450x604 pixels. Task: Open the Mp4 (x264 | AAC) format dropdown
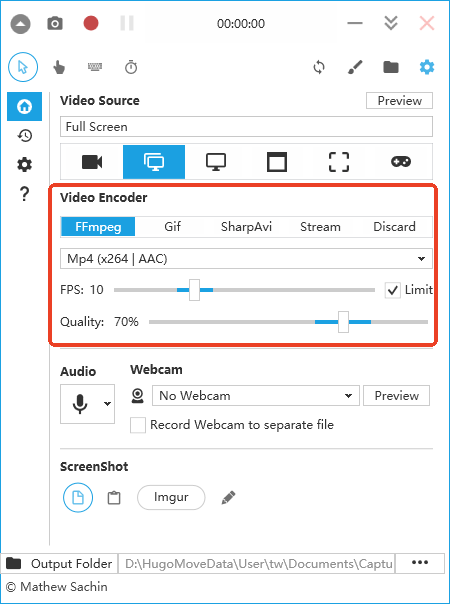click(246, 258)
